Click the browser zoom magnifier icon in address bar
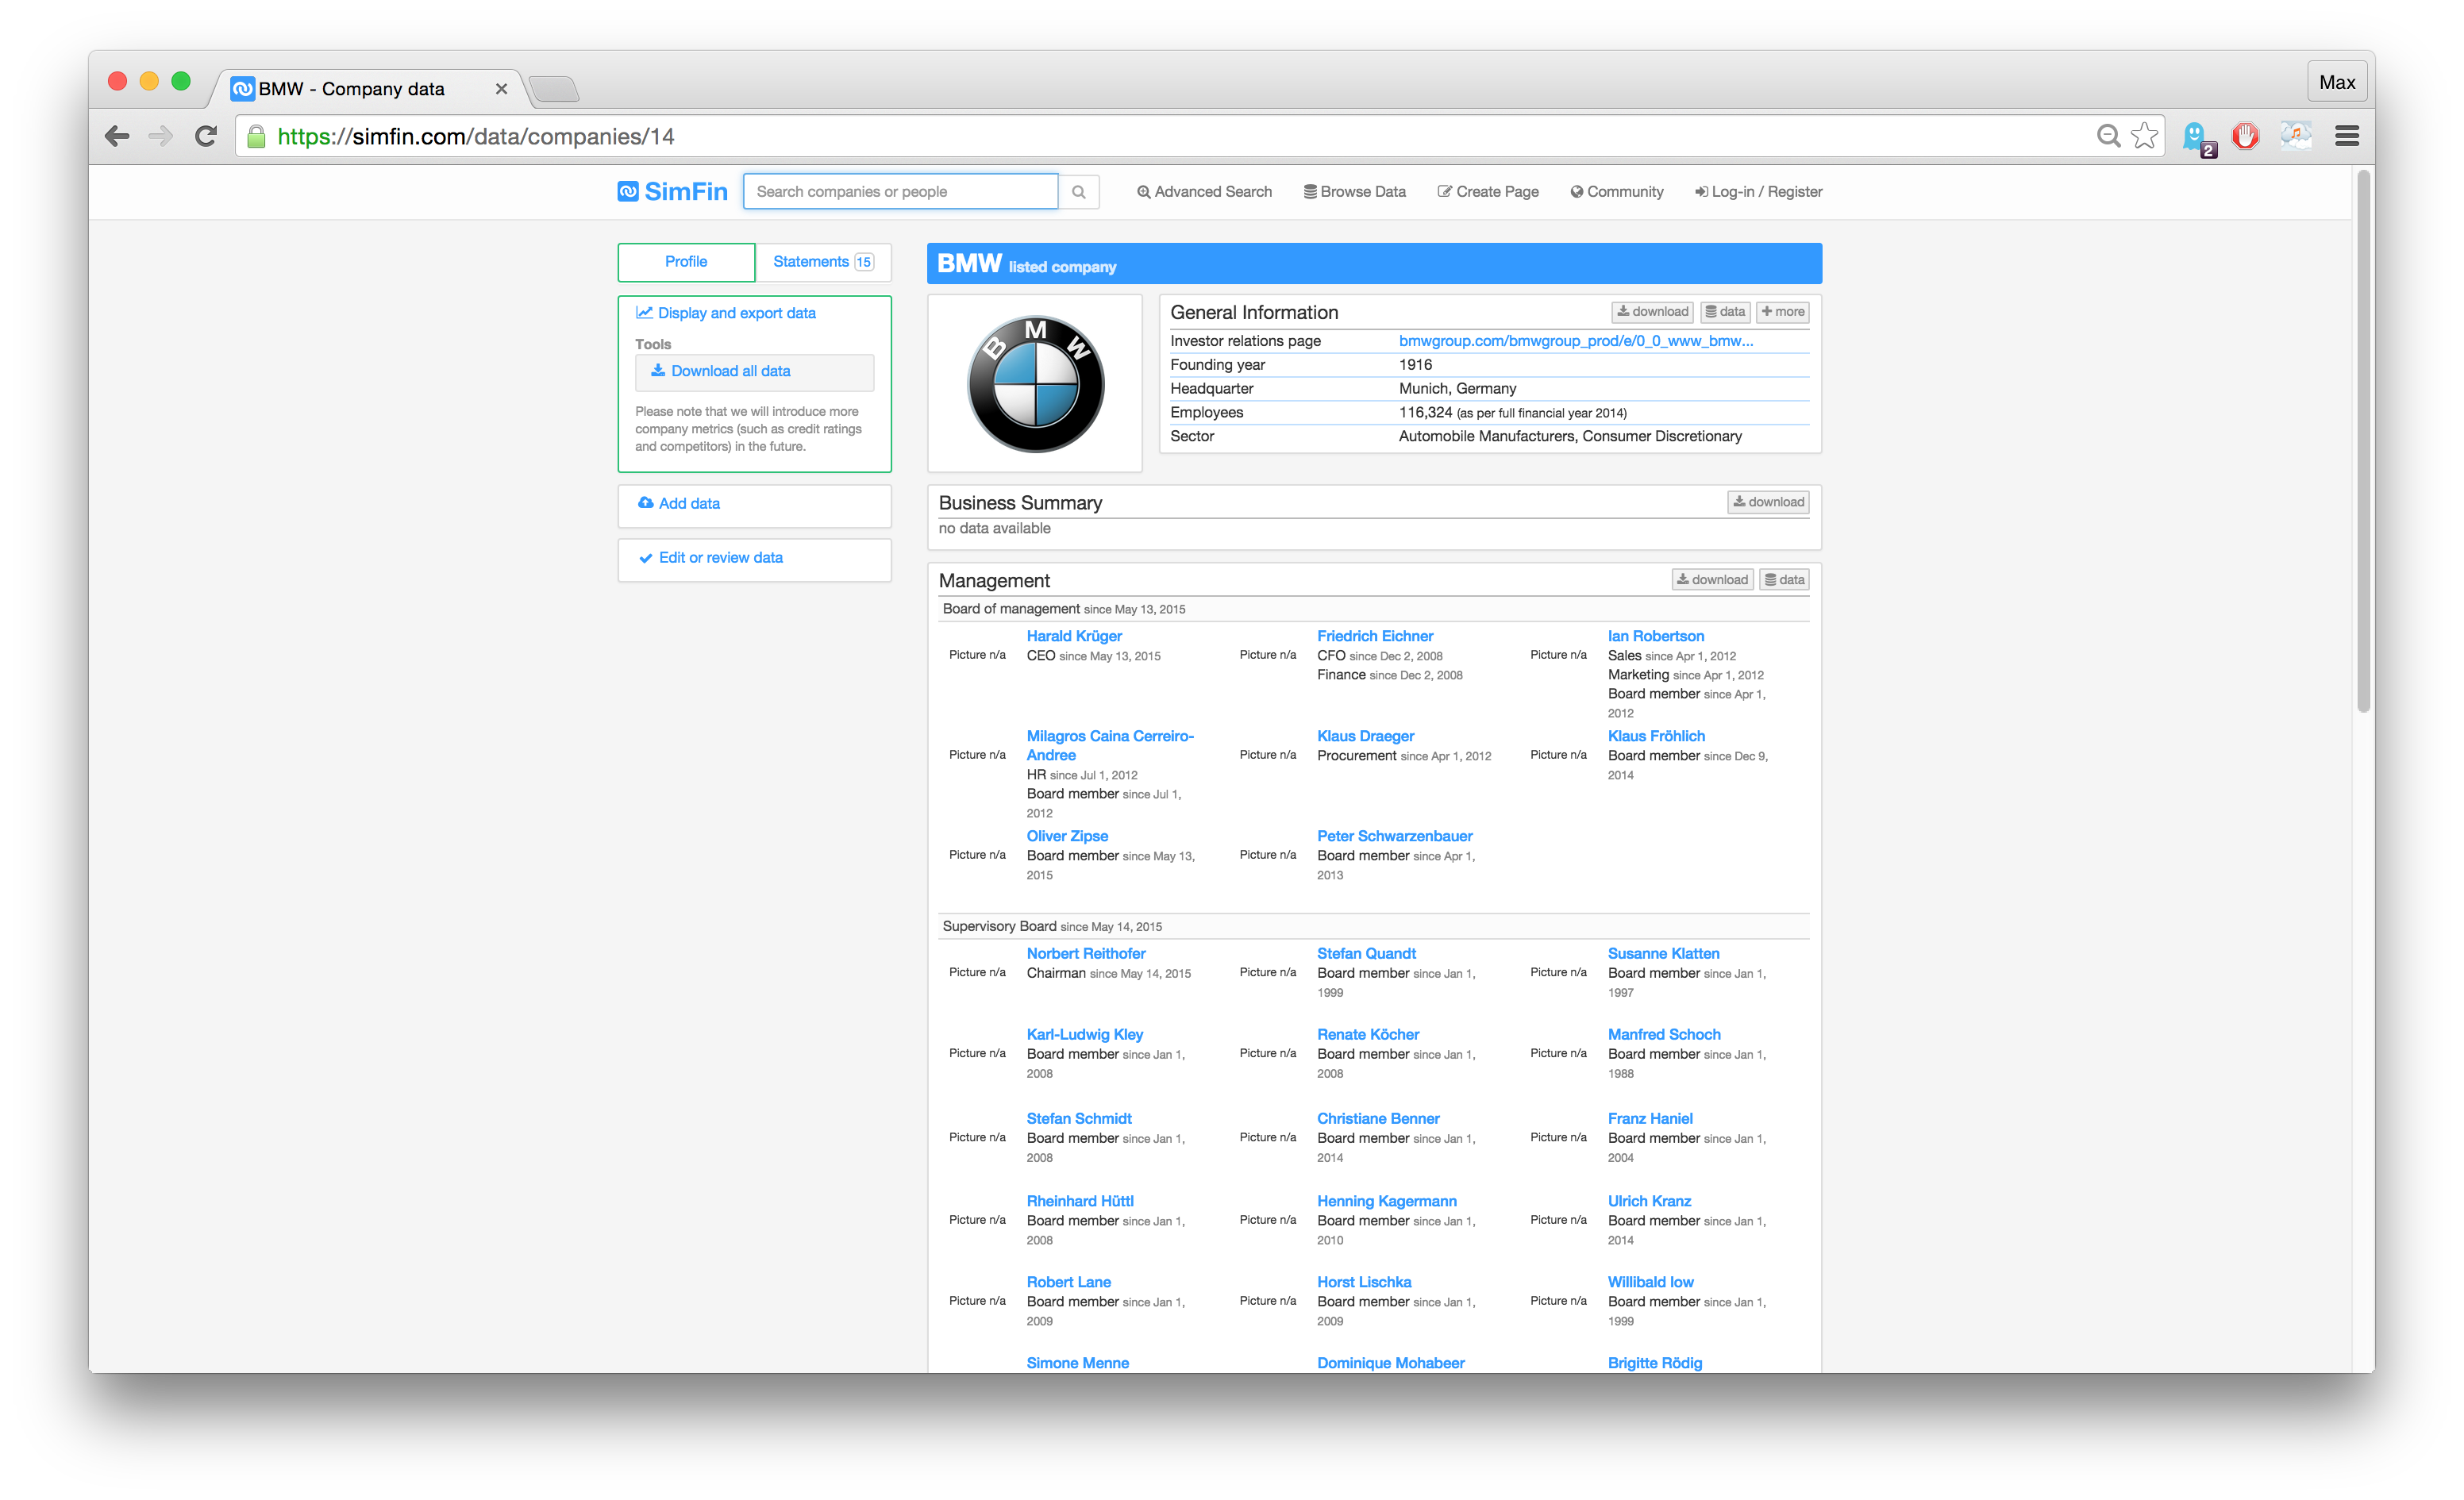This screenshot has width=2464, height=1500. tap(2108, 136)
